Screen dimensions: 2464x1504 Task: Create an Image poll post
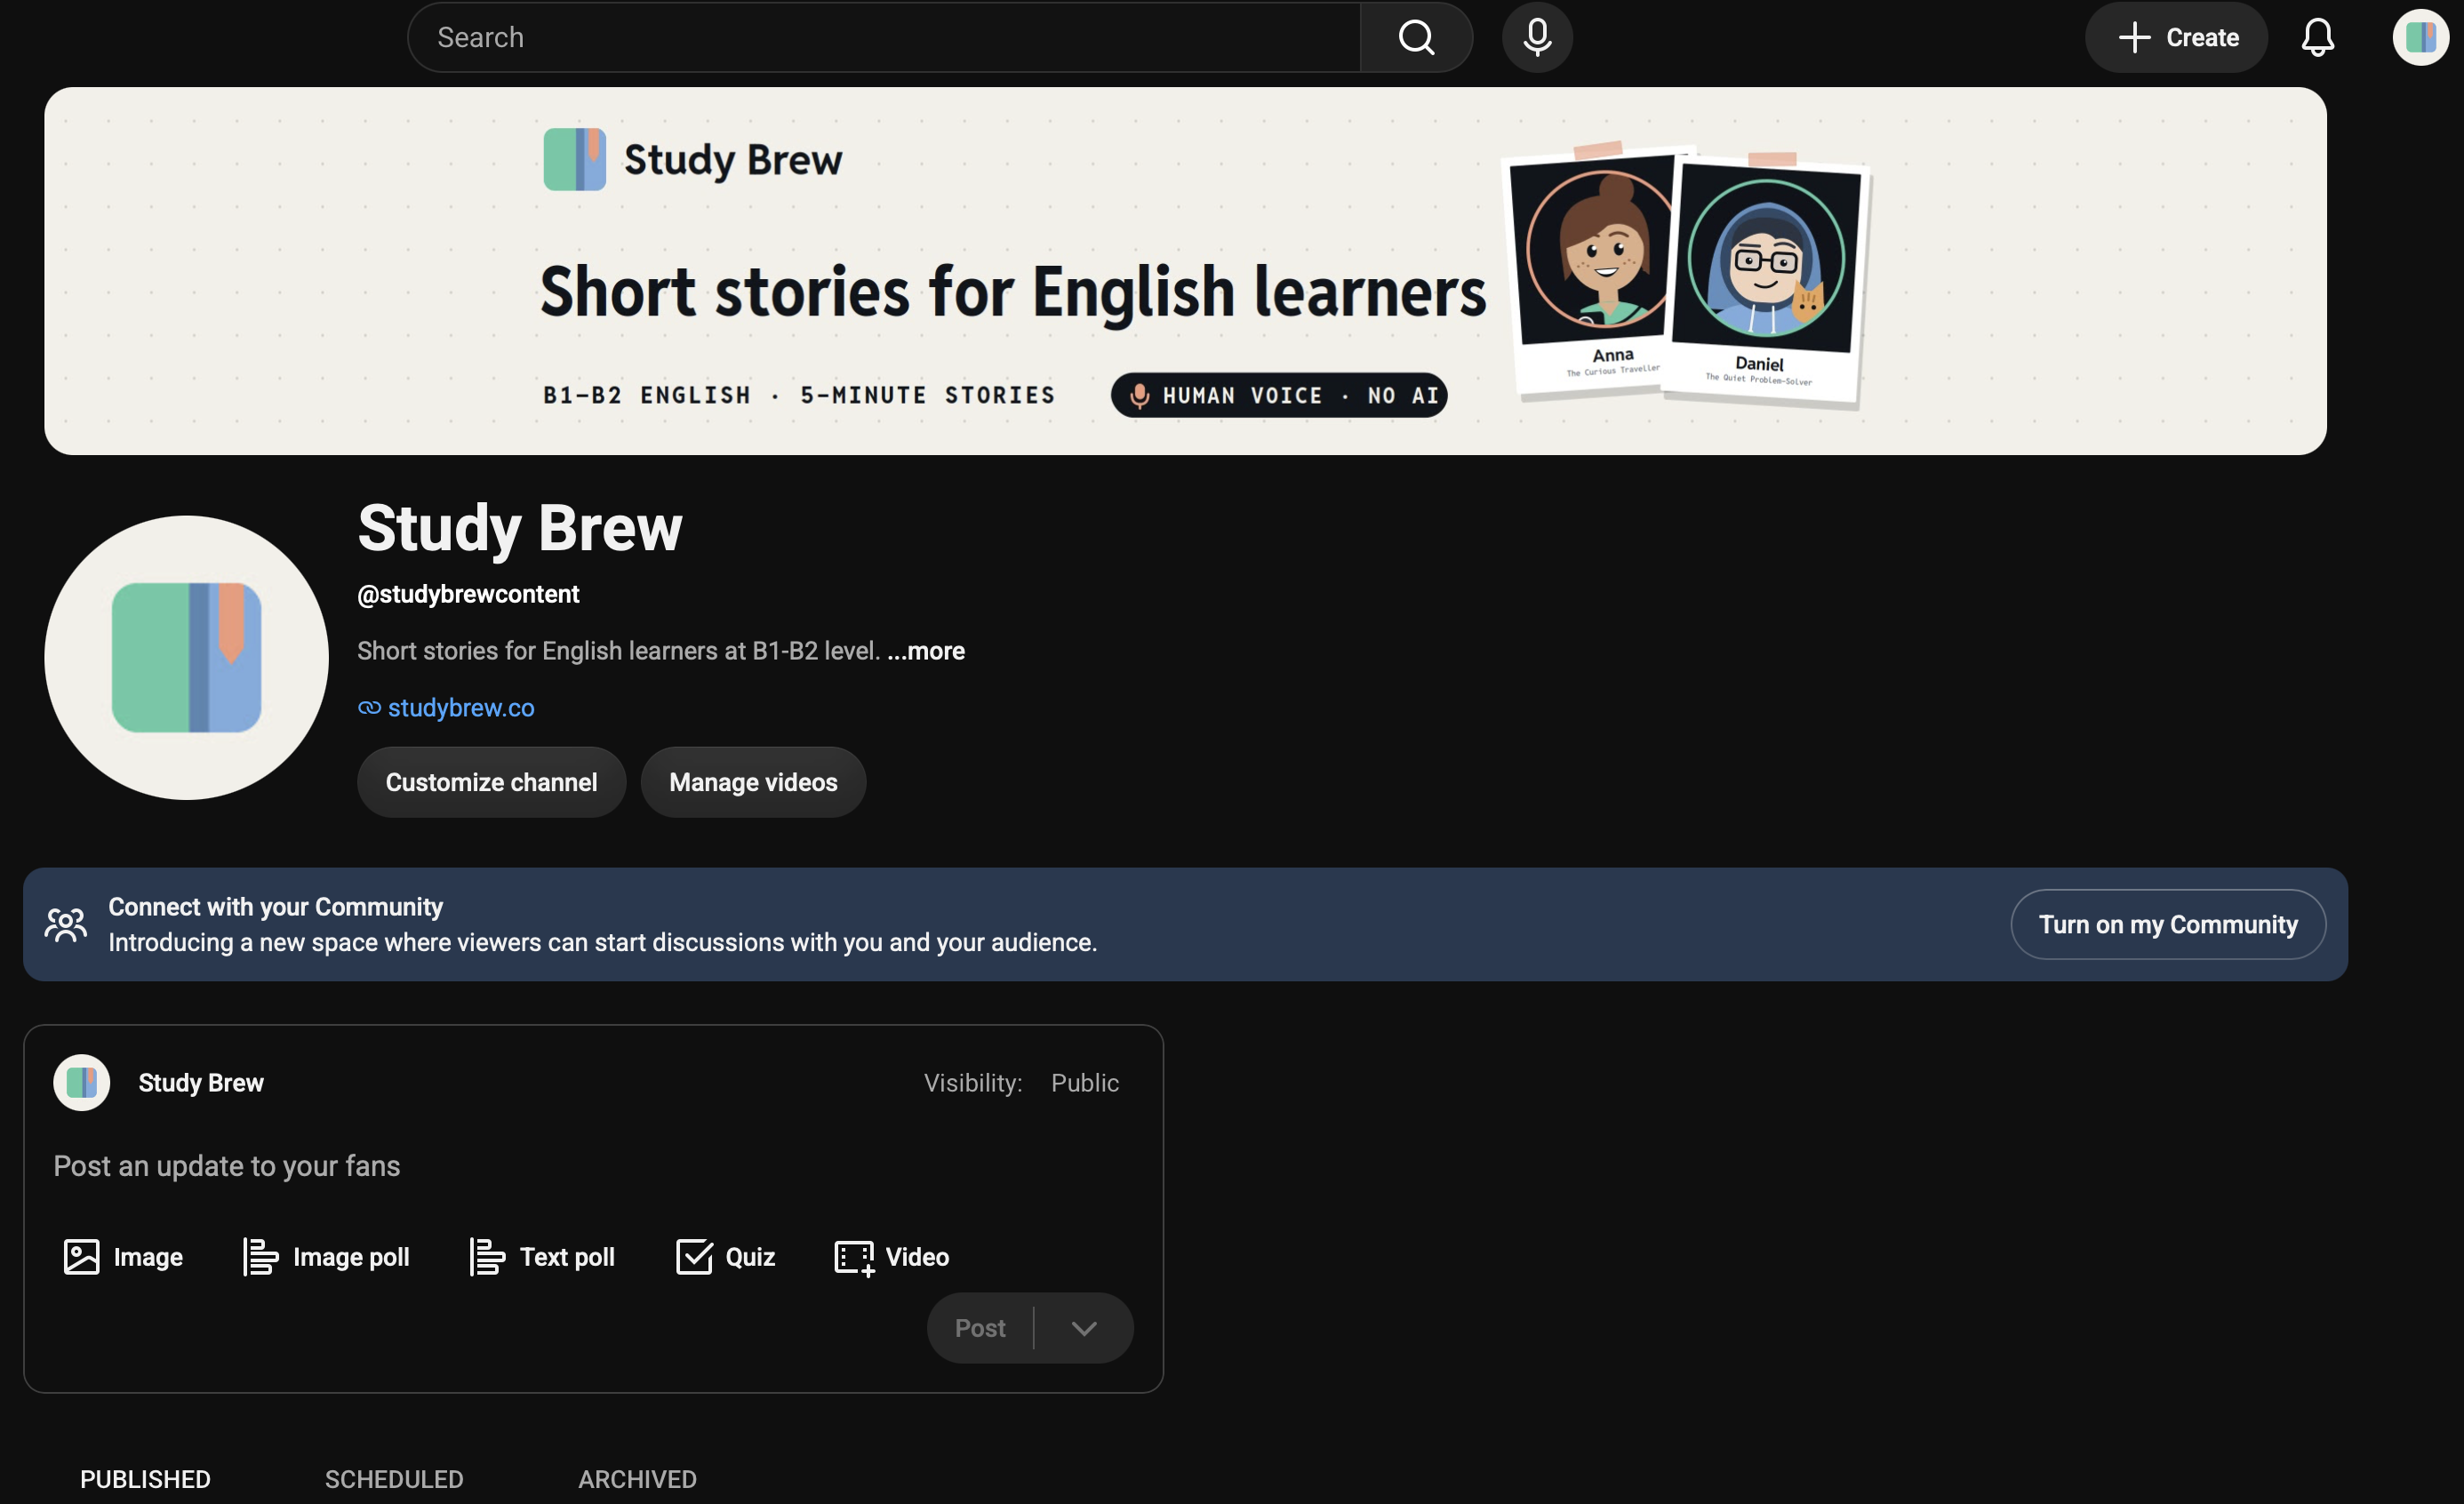[326, 1256]
